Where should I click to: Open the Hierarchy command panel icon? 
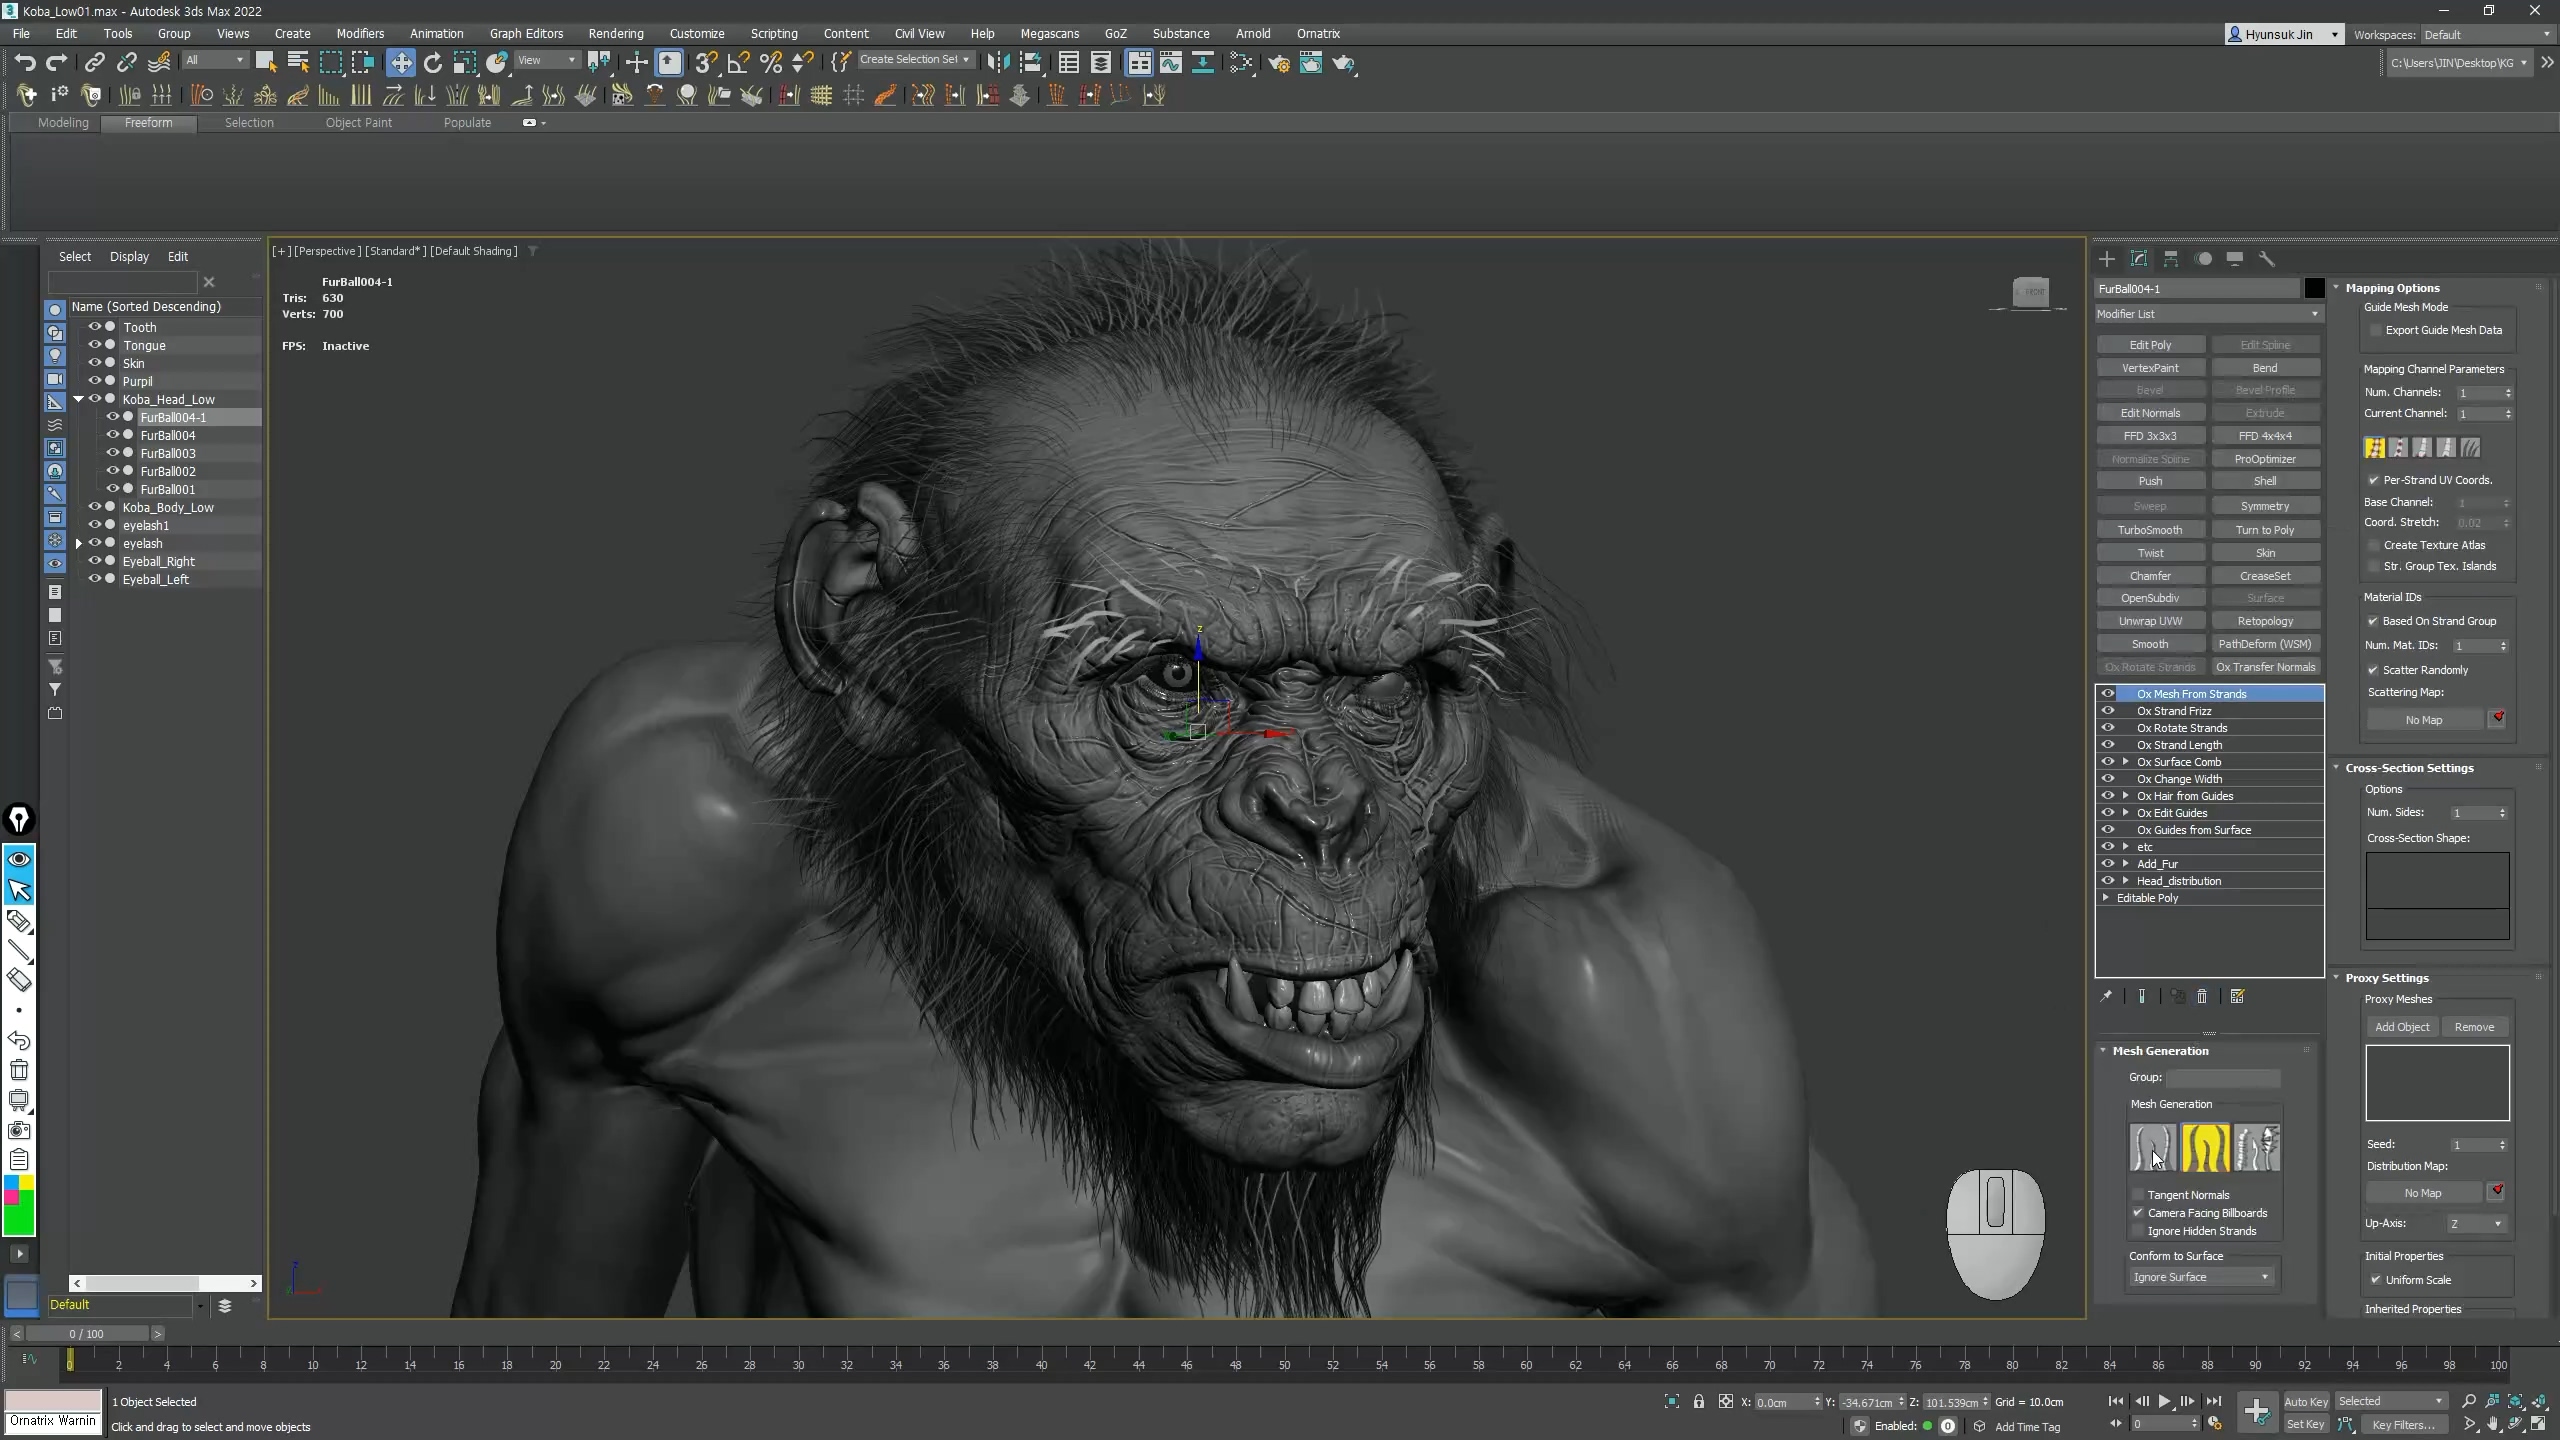pos(2171,259)
